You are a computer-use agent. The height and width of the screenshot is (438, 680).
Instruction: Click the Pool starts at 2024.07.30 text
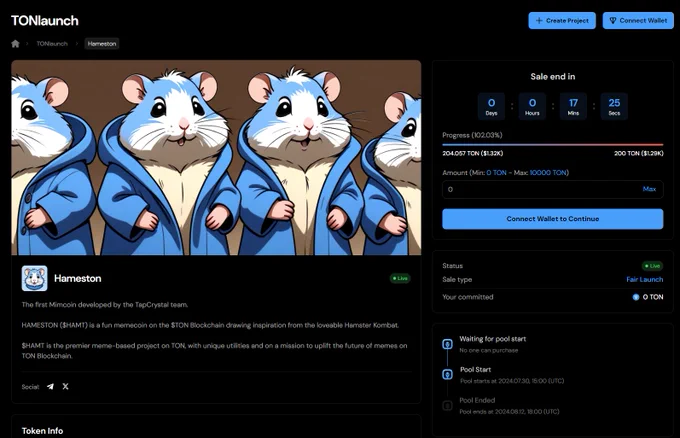512,381
